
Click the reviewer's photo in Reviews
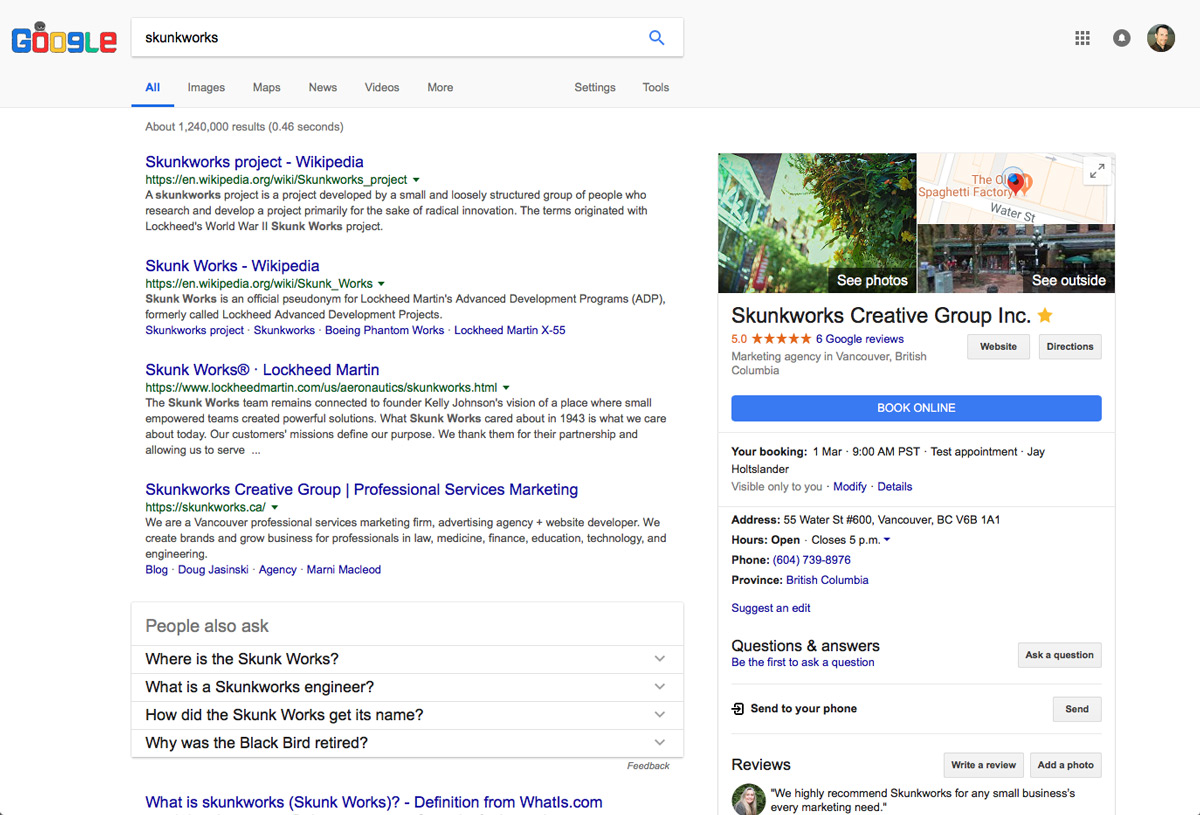747,799
